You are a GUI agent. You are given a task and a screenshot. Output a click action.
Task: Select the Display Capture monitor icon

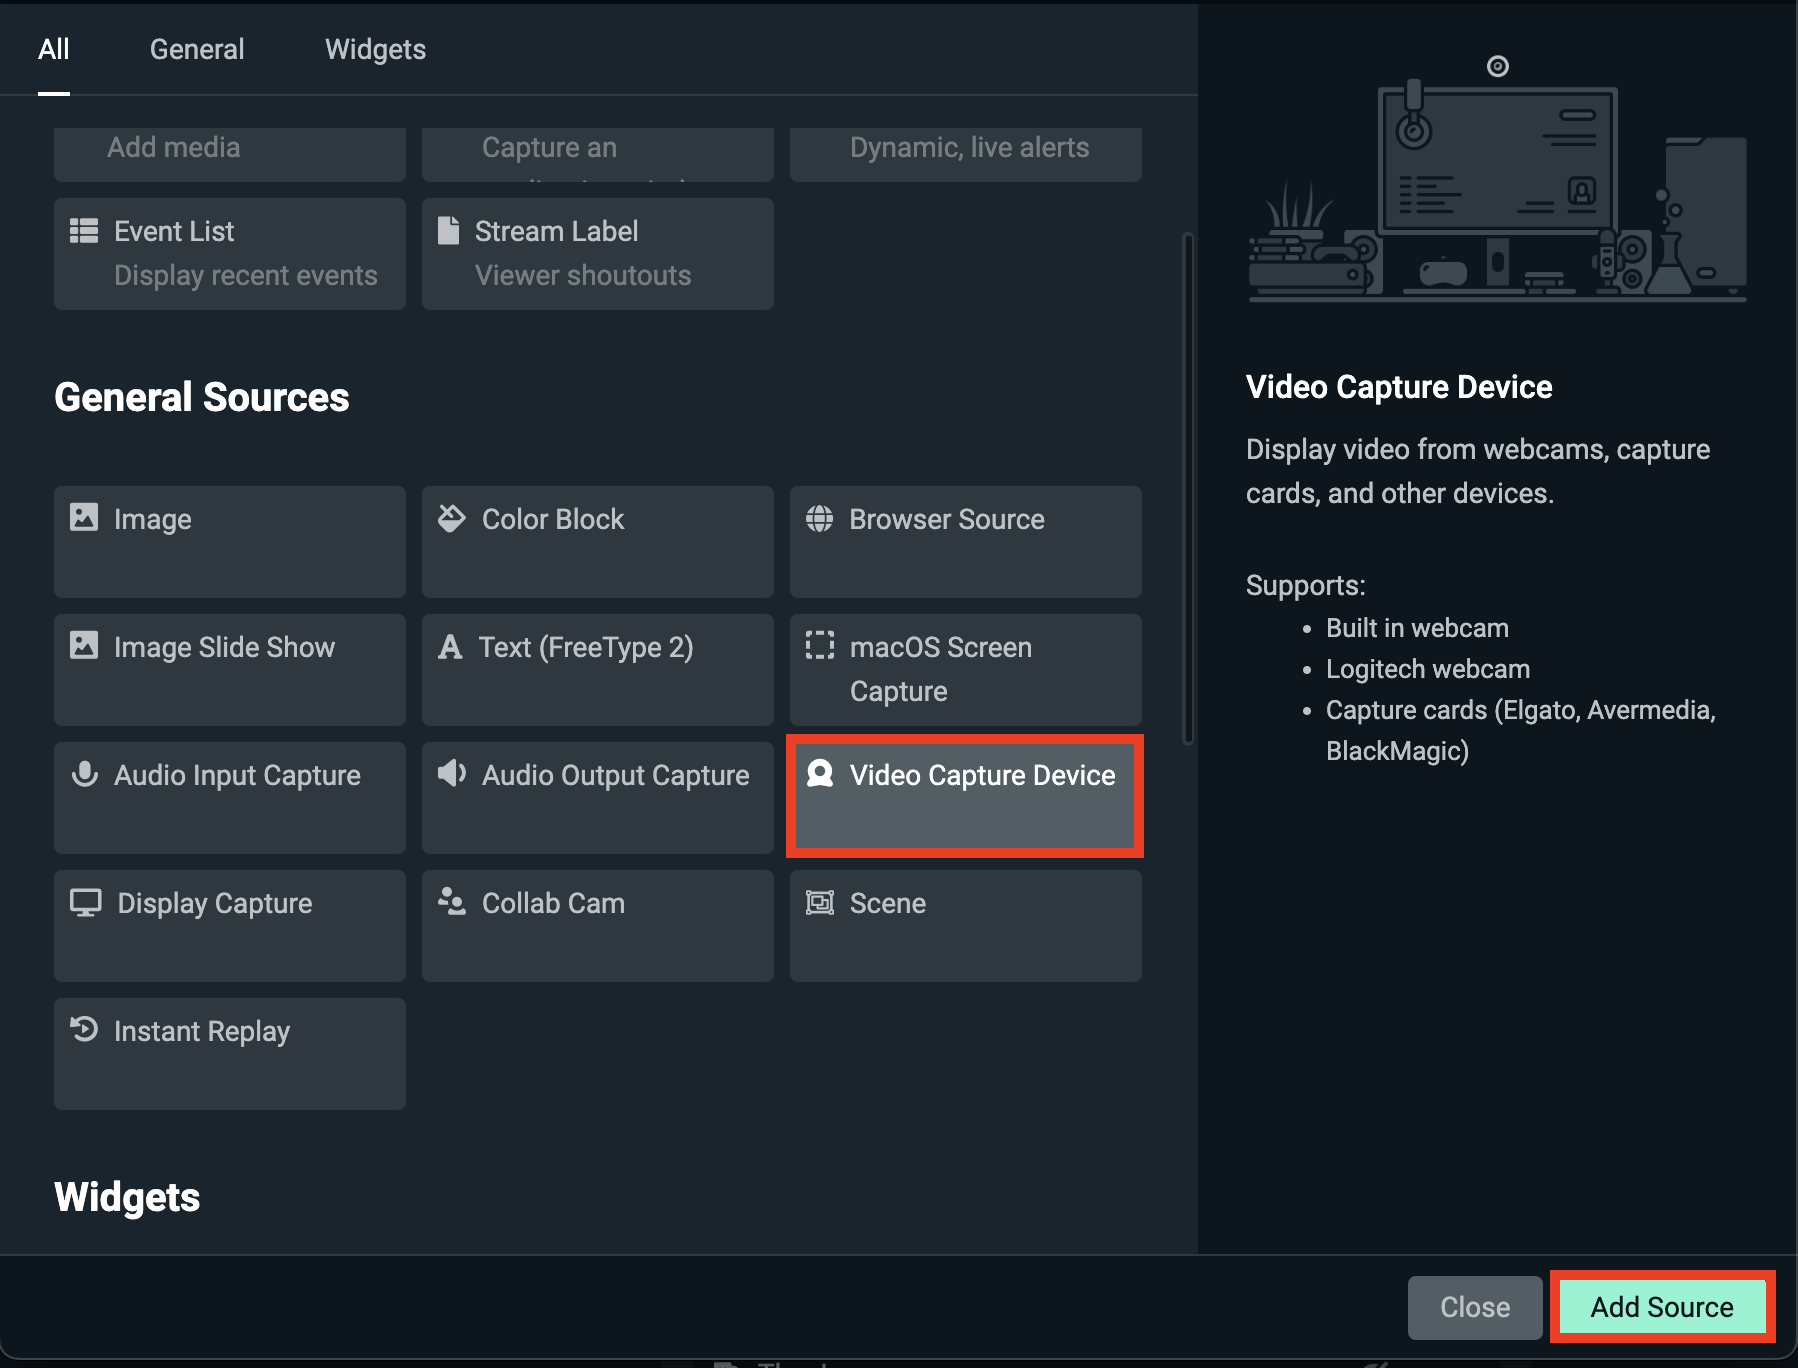click(x=86, y=902)
